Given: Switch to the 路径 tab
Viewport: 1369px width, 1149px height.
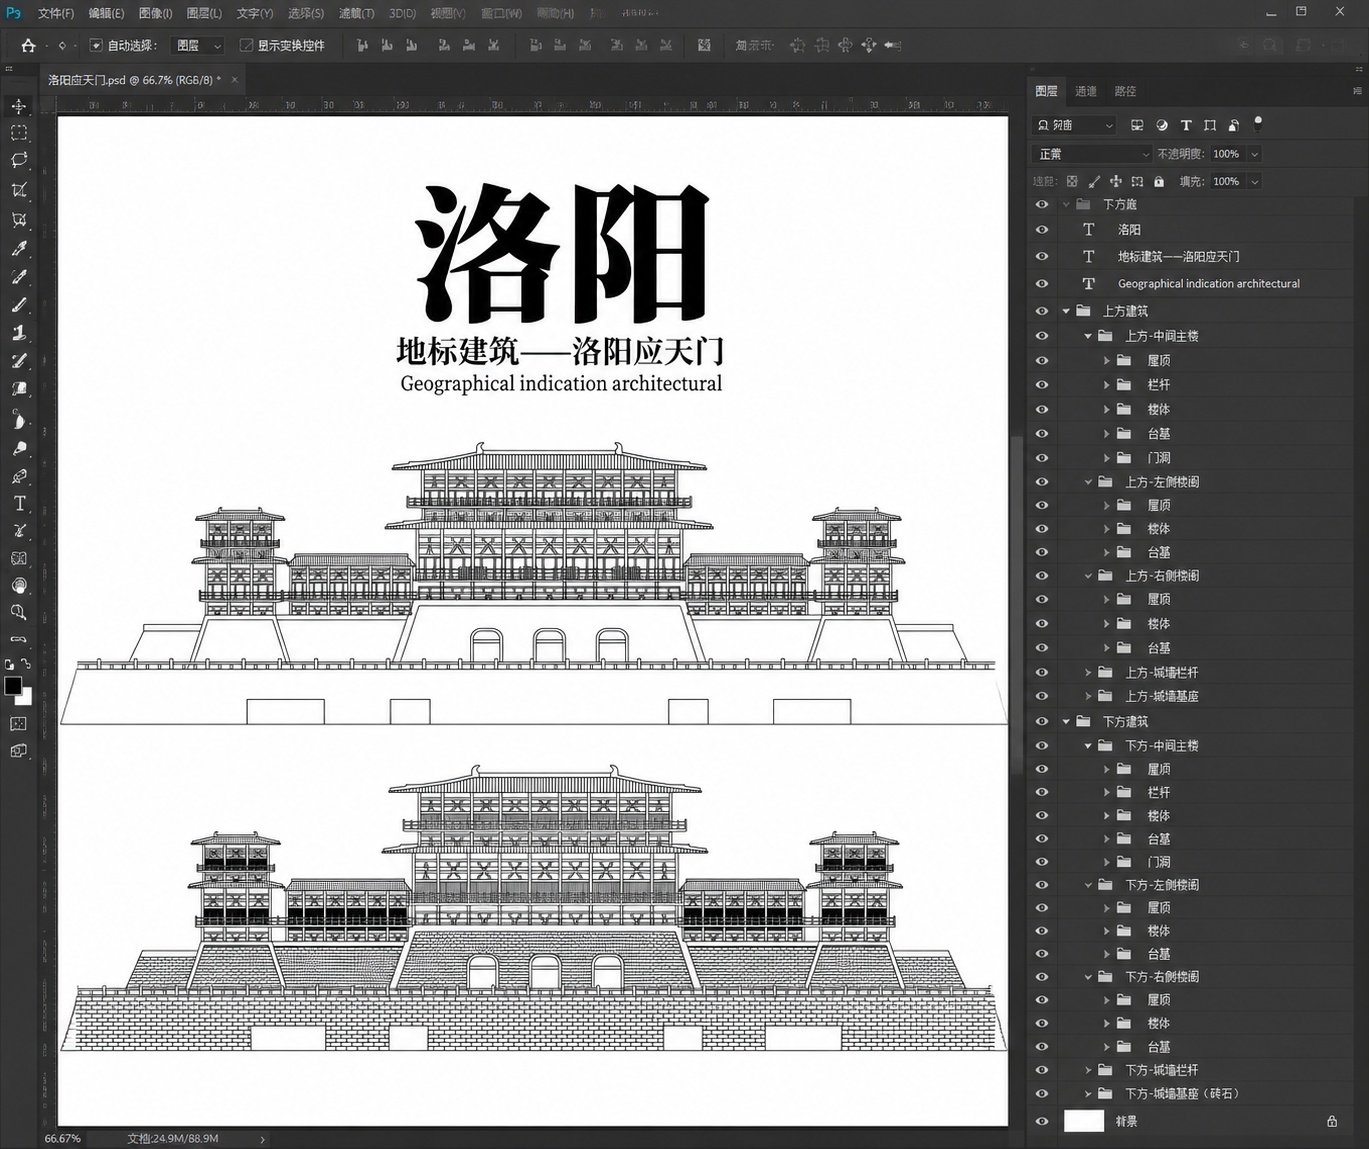Looking at the screenshot, I should coord(1126,91).
